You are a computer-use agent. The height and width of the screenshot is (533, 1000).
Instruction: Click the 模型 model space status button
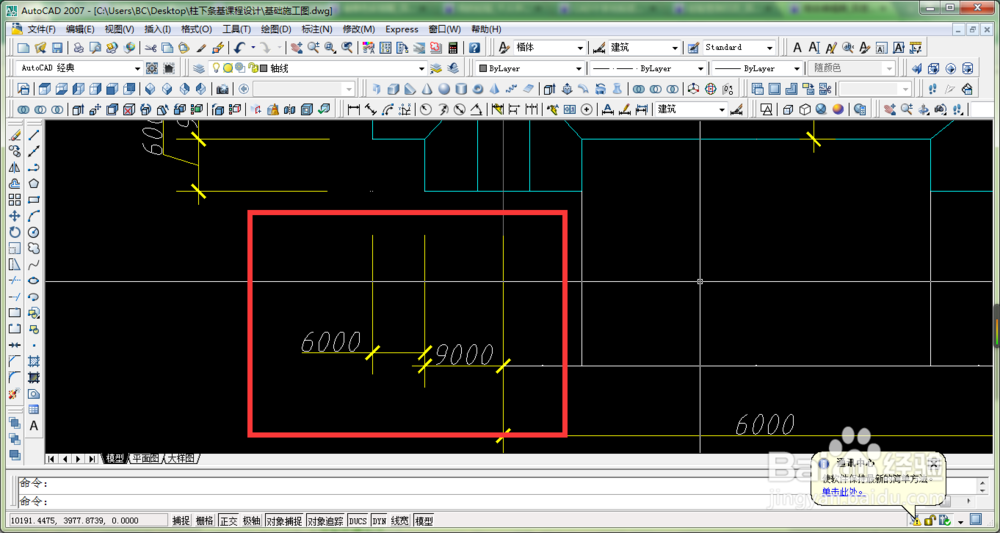coord(423,521)
